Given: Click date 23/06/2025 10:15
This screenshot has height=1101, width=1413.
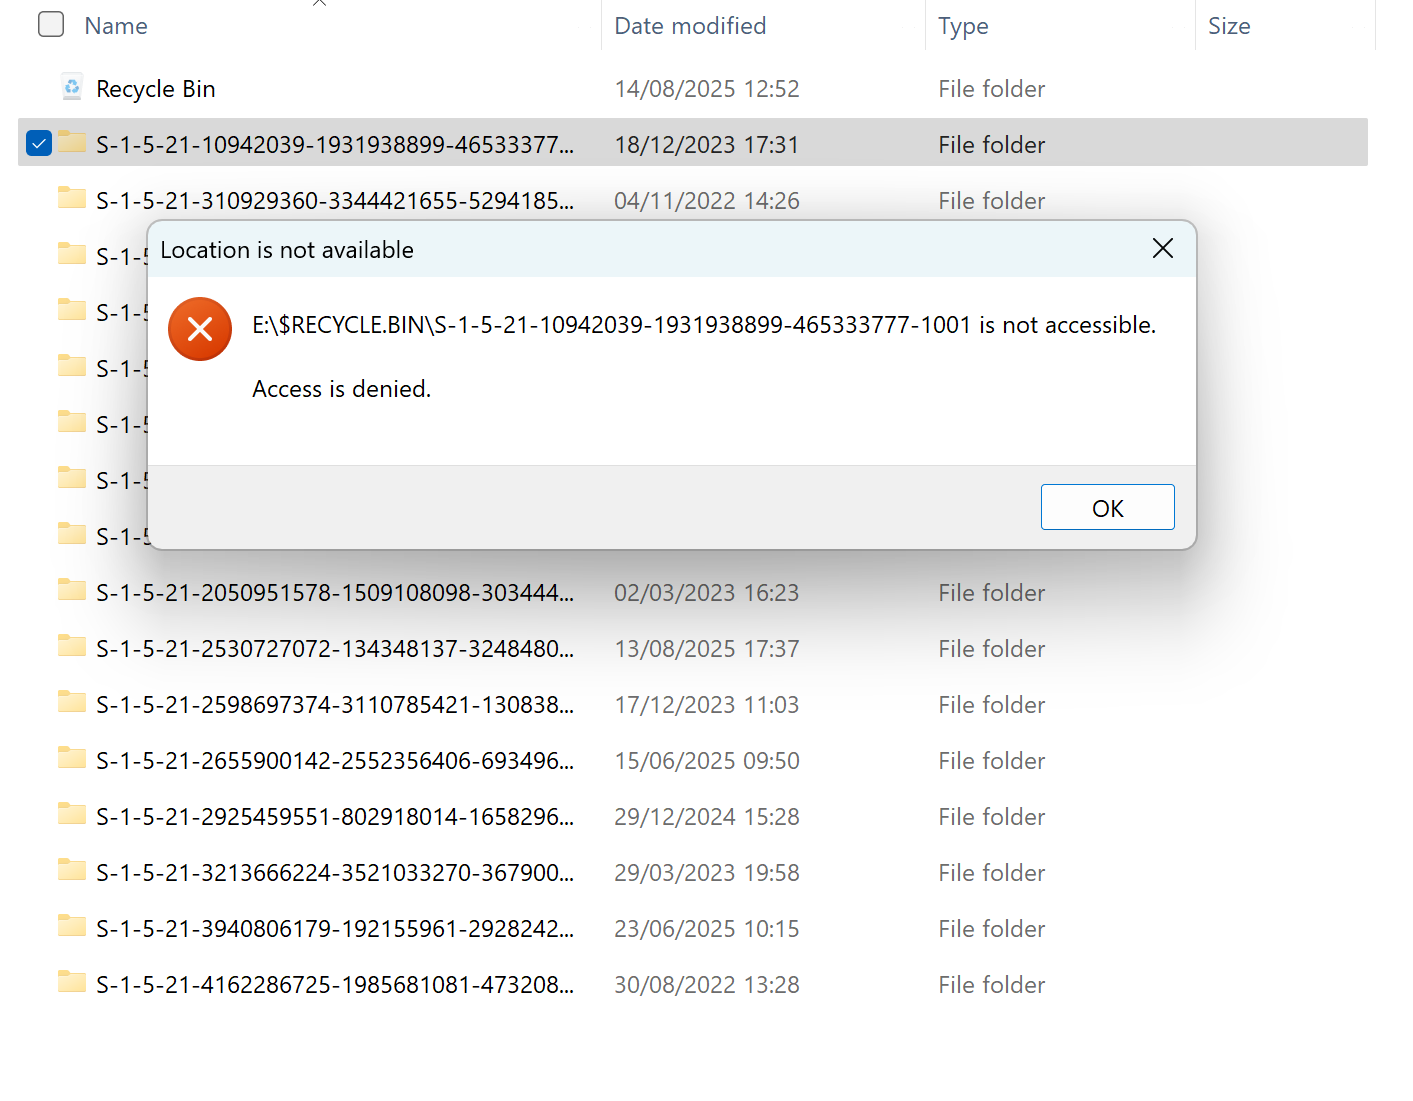Looking at the screenshot, I should (707, 929).
